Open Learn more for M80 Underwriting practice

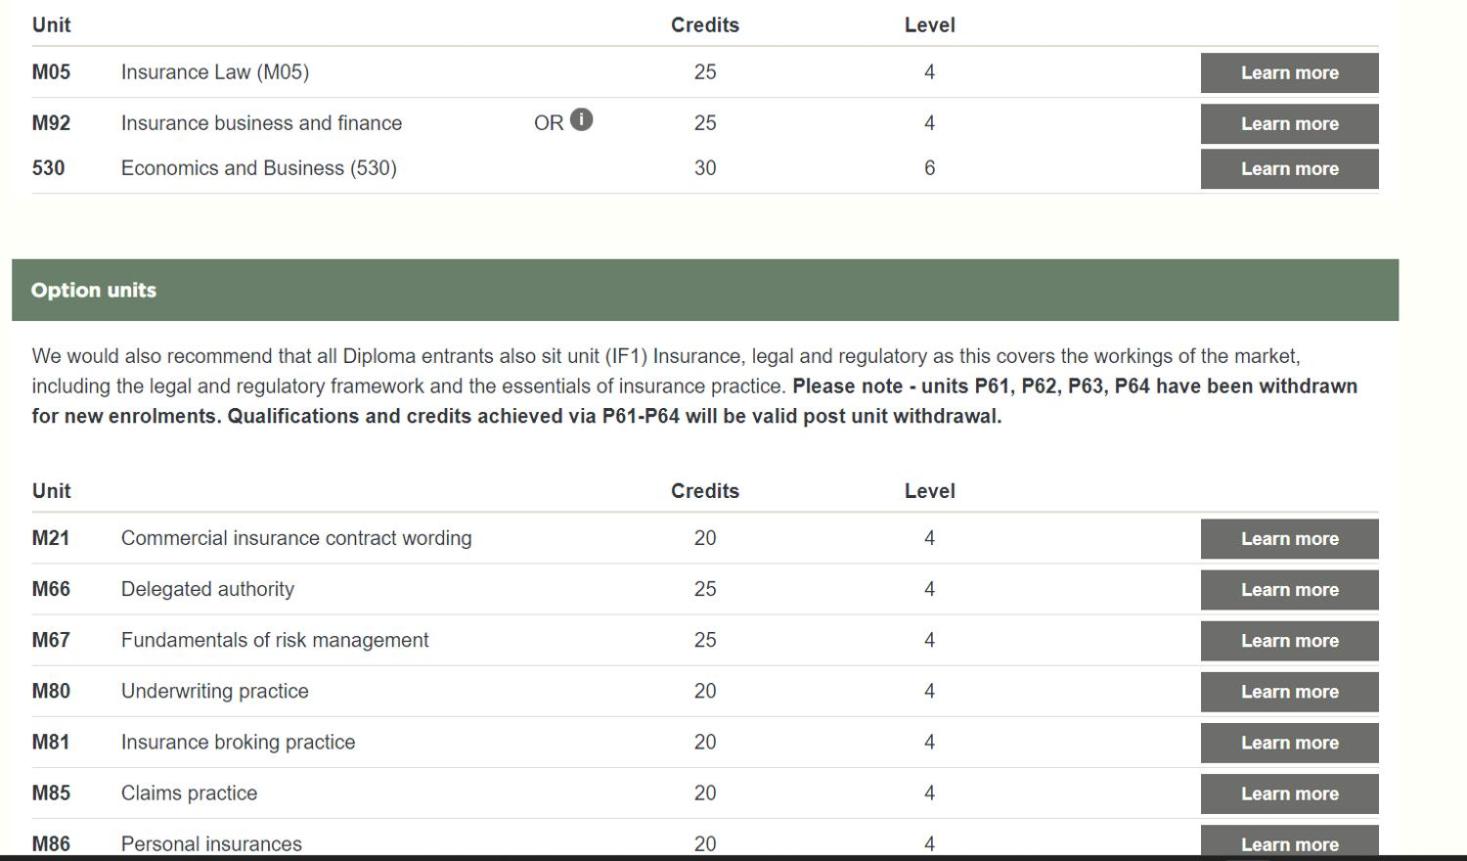[1289, 692]
